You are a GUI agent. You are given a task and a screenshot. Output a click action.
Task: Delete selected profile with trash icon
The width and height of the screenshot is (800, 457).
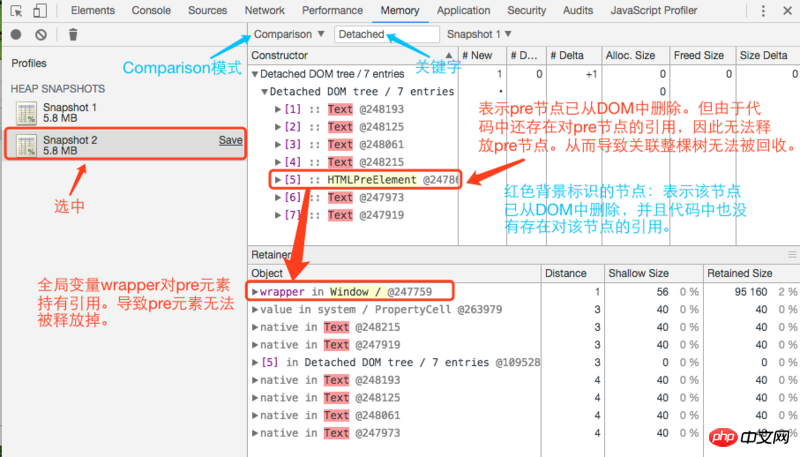click(73, 35)
